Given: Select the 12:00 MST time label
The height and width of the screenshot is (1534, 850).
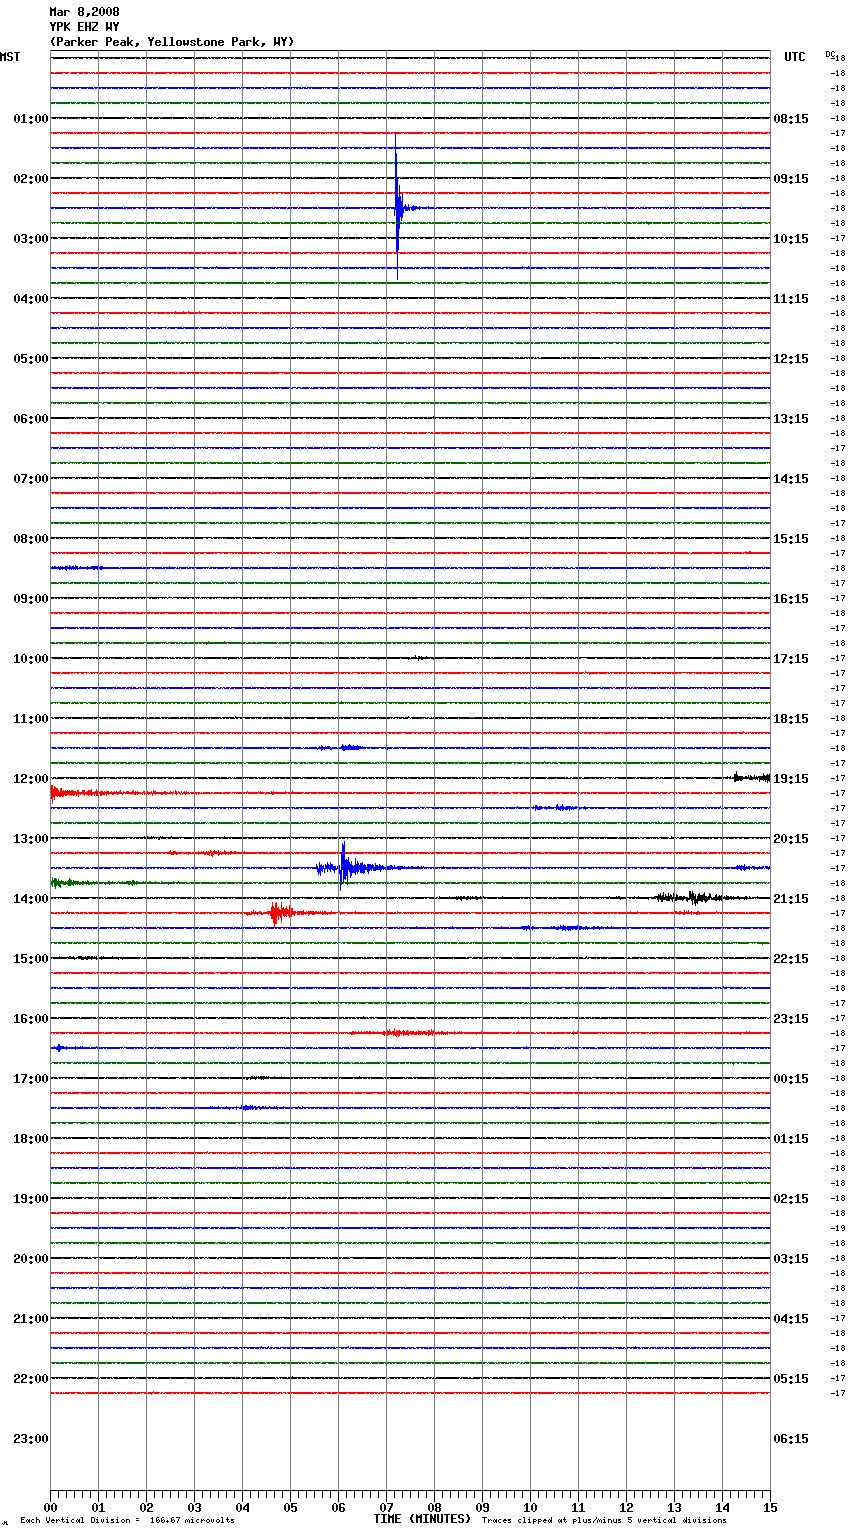Looking at the screenshot, I should tap(30, 779).
